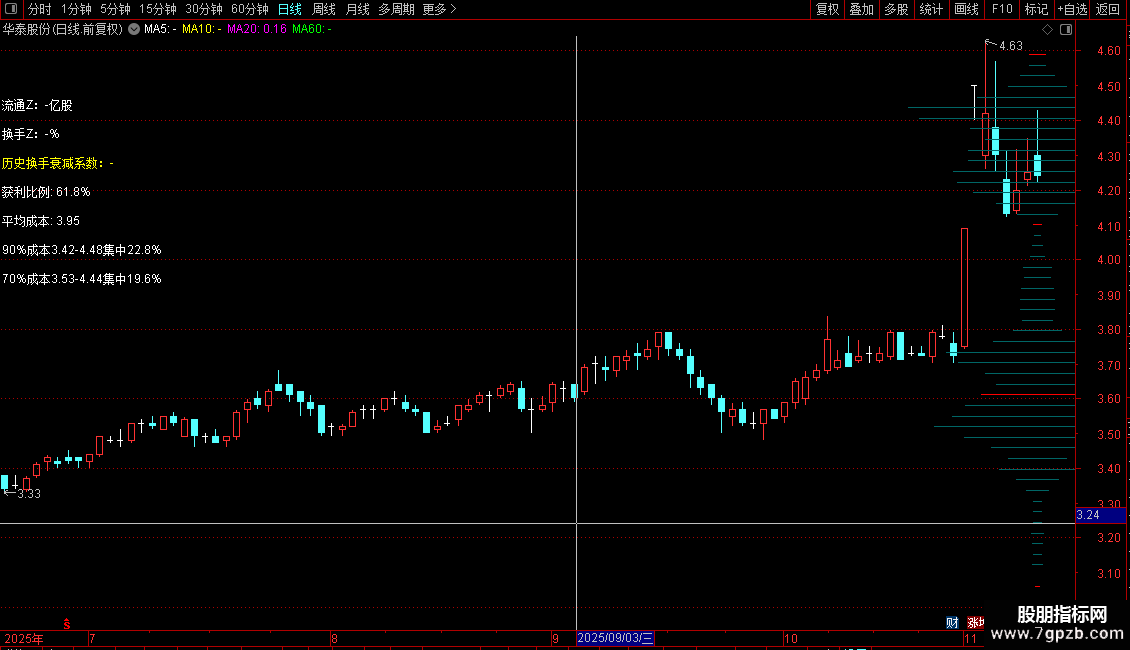This screenshot has width=1130, height=650.
Task: Click the 获利比例: 61.8% value
Action: tap(46, 192)
